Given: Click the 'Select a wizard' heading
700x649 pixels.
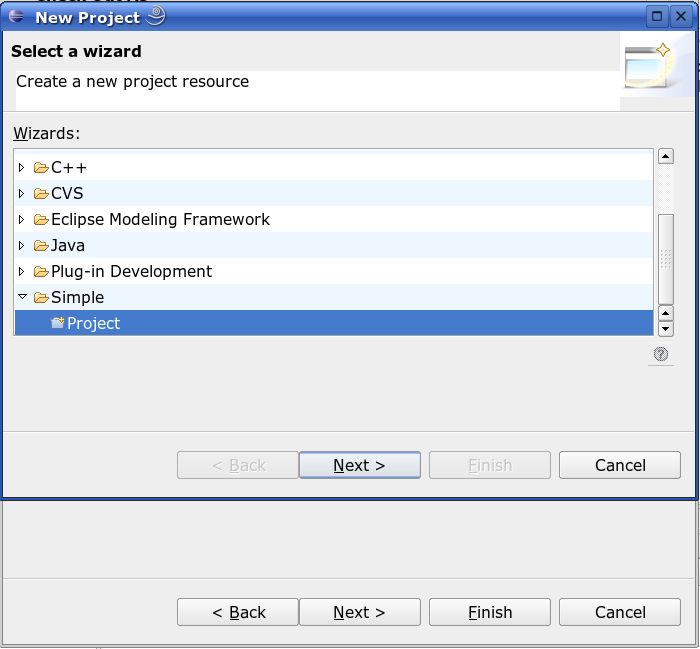Looking at the screenshot, I should click(76, 51).
